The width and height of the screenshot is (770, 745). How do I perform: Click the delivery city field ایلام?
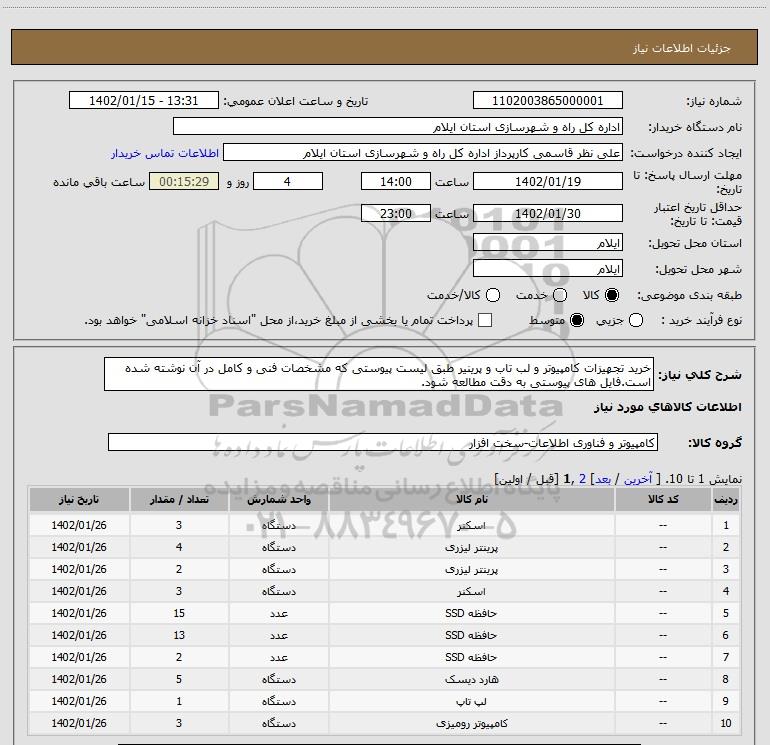point(548,269)
